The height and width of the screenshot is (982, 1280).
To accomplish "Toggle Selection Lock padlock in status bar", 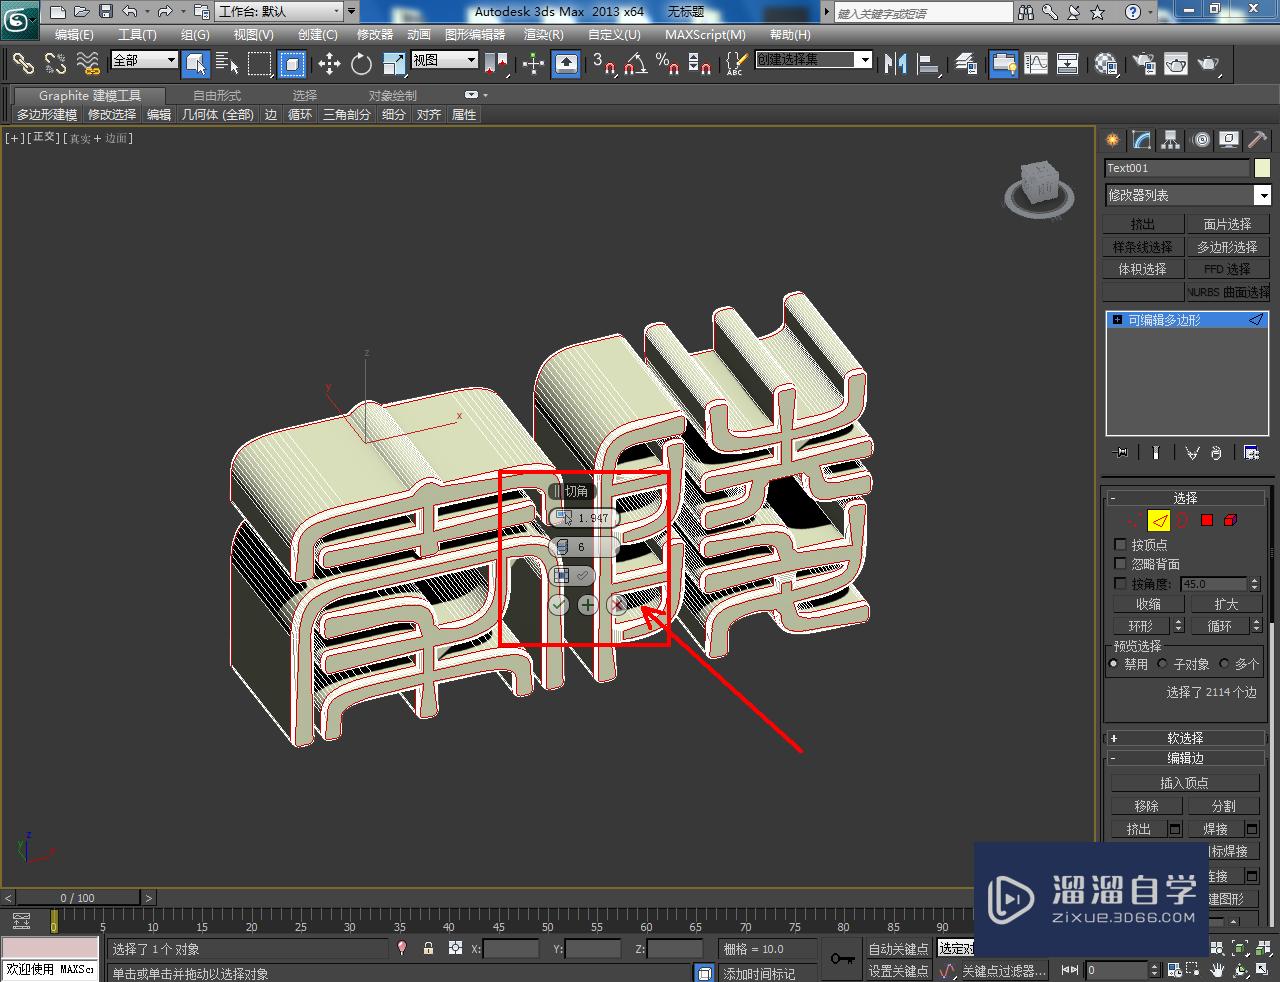I will (429, 948).
